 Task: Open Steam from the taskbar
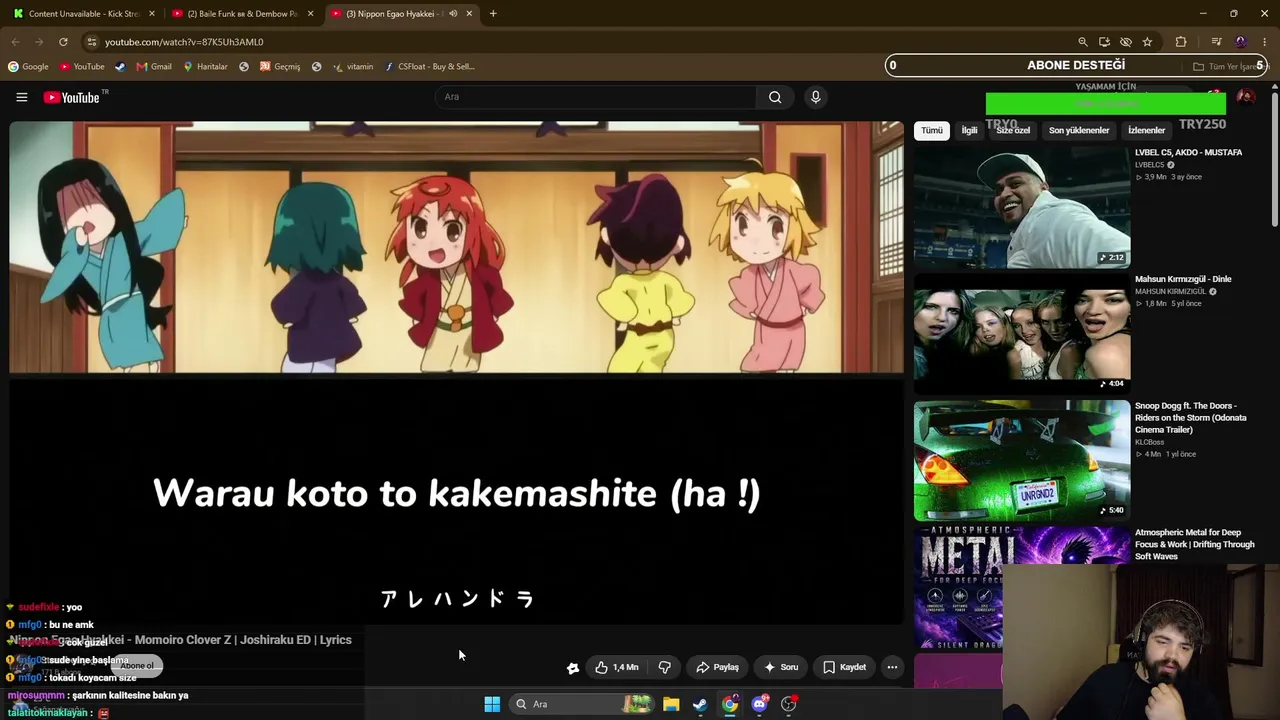point(700,704)
